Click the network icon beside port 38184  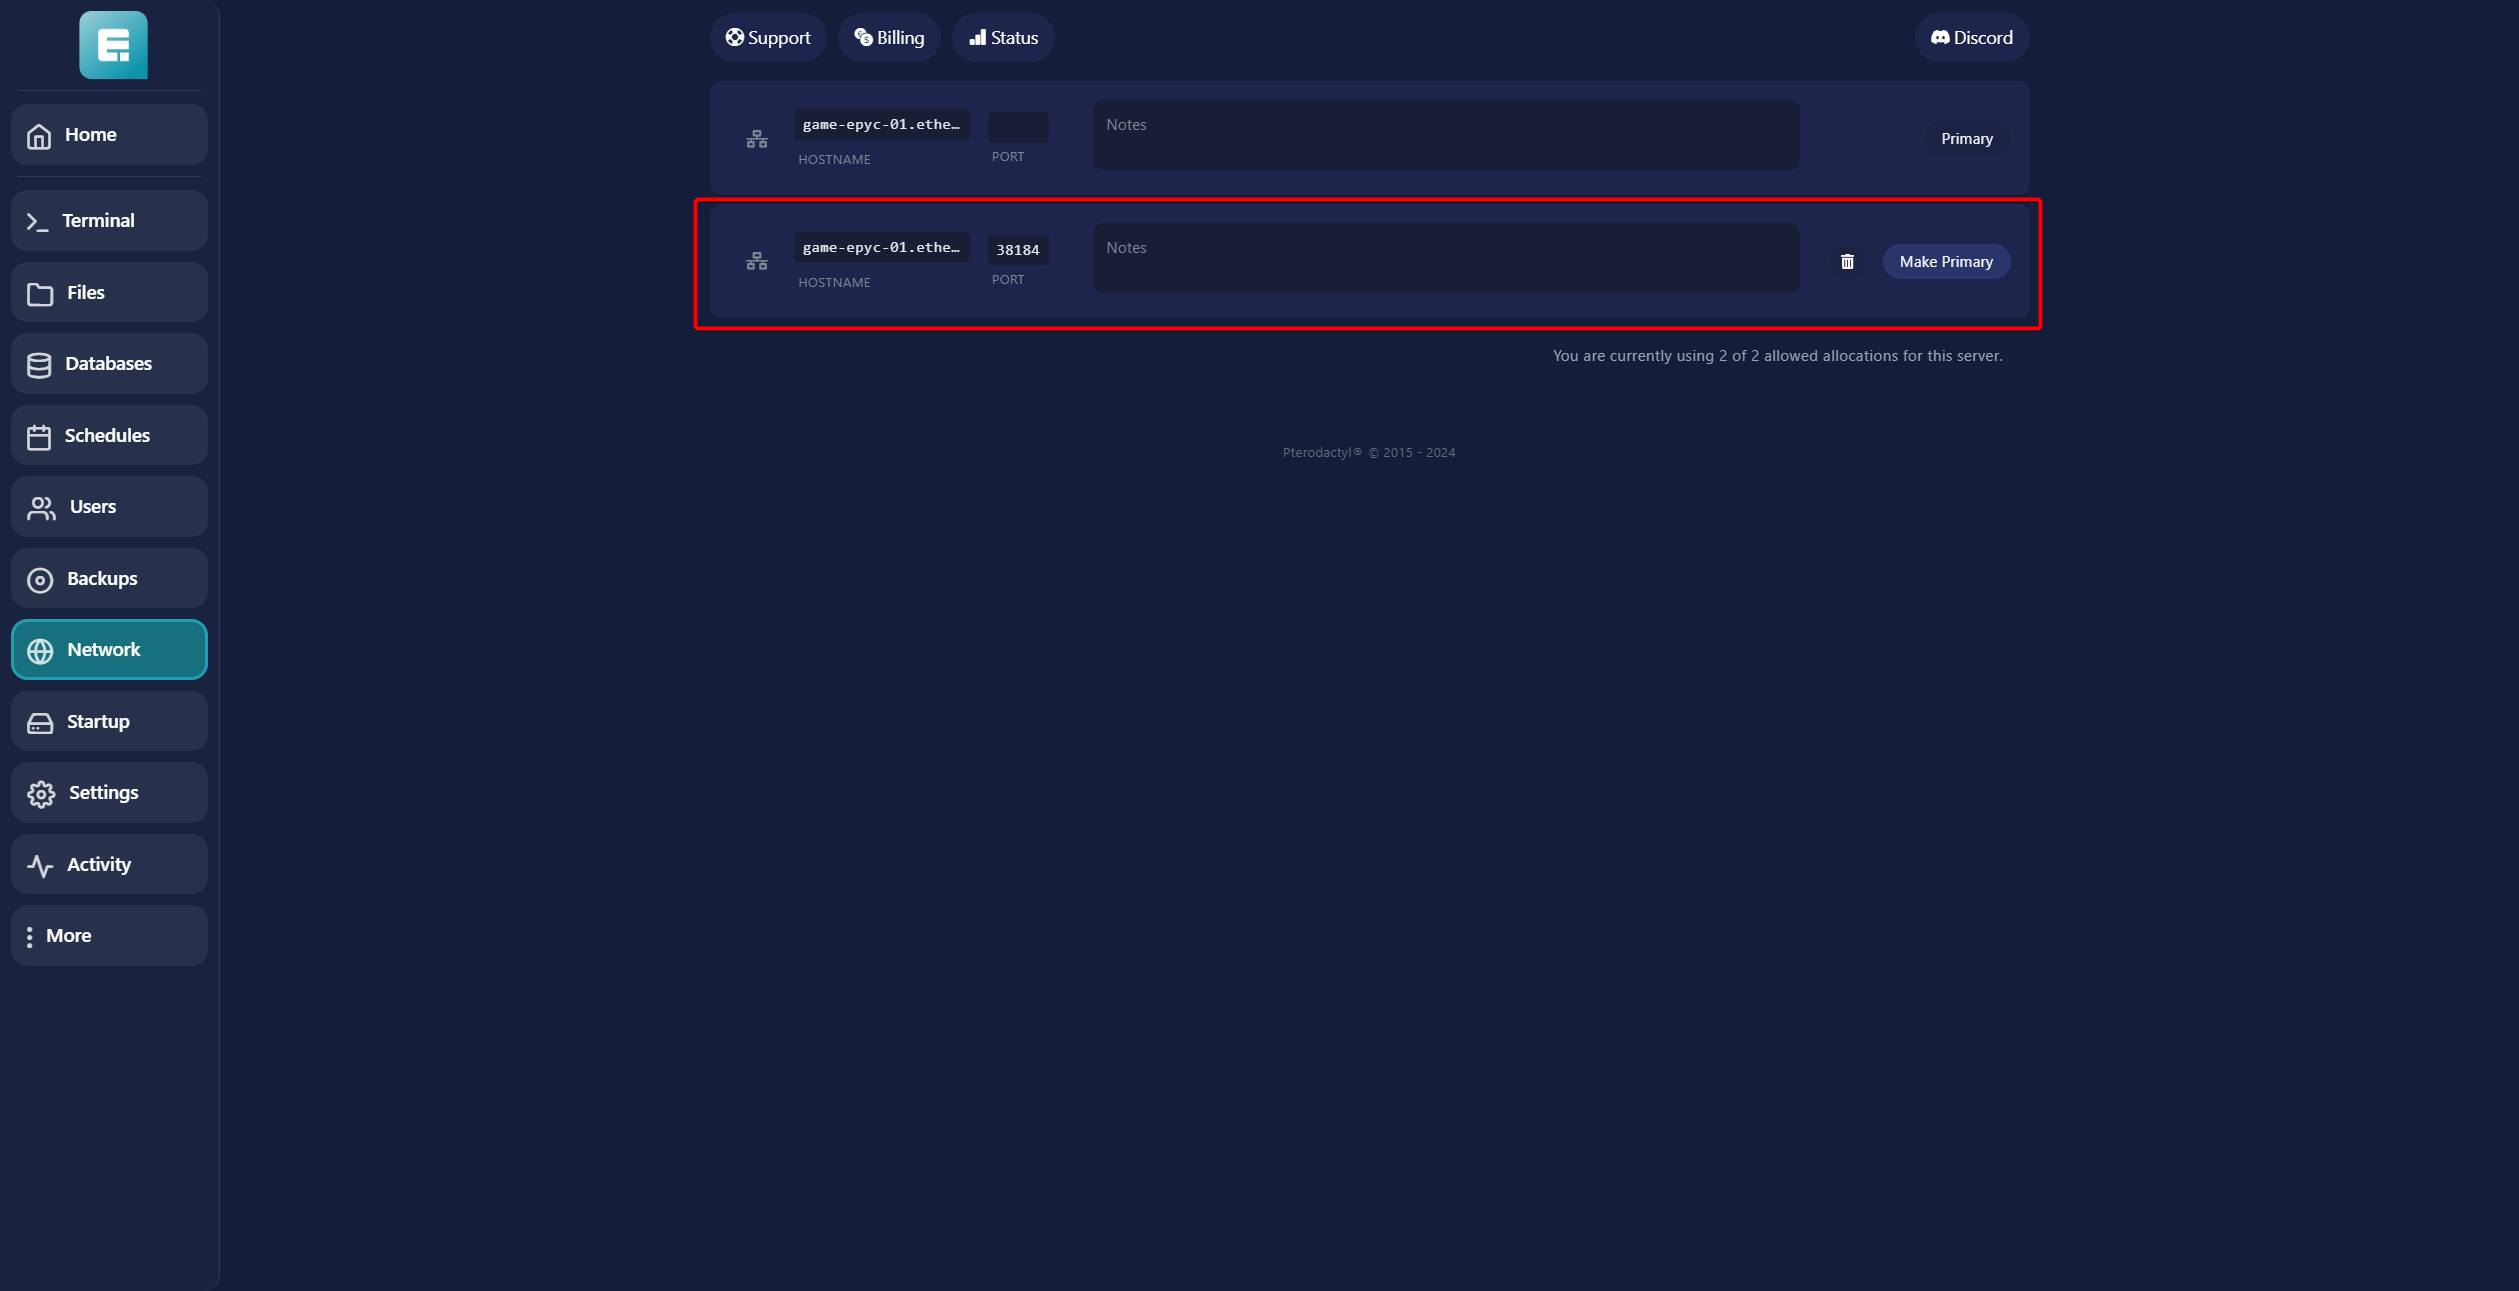tap(757, 262)
